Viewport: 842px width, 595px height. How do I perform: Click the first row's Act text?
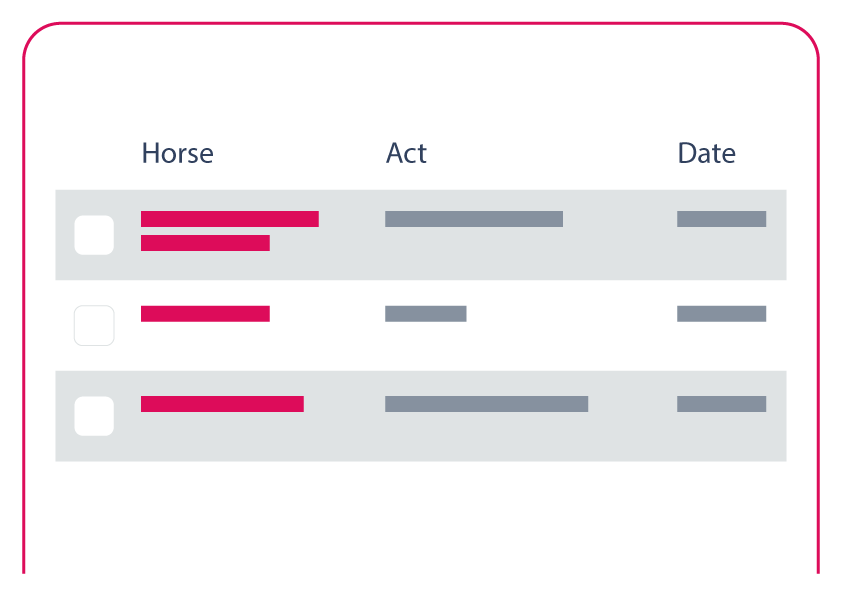(x=473, y=219)
